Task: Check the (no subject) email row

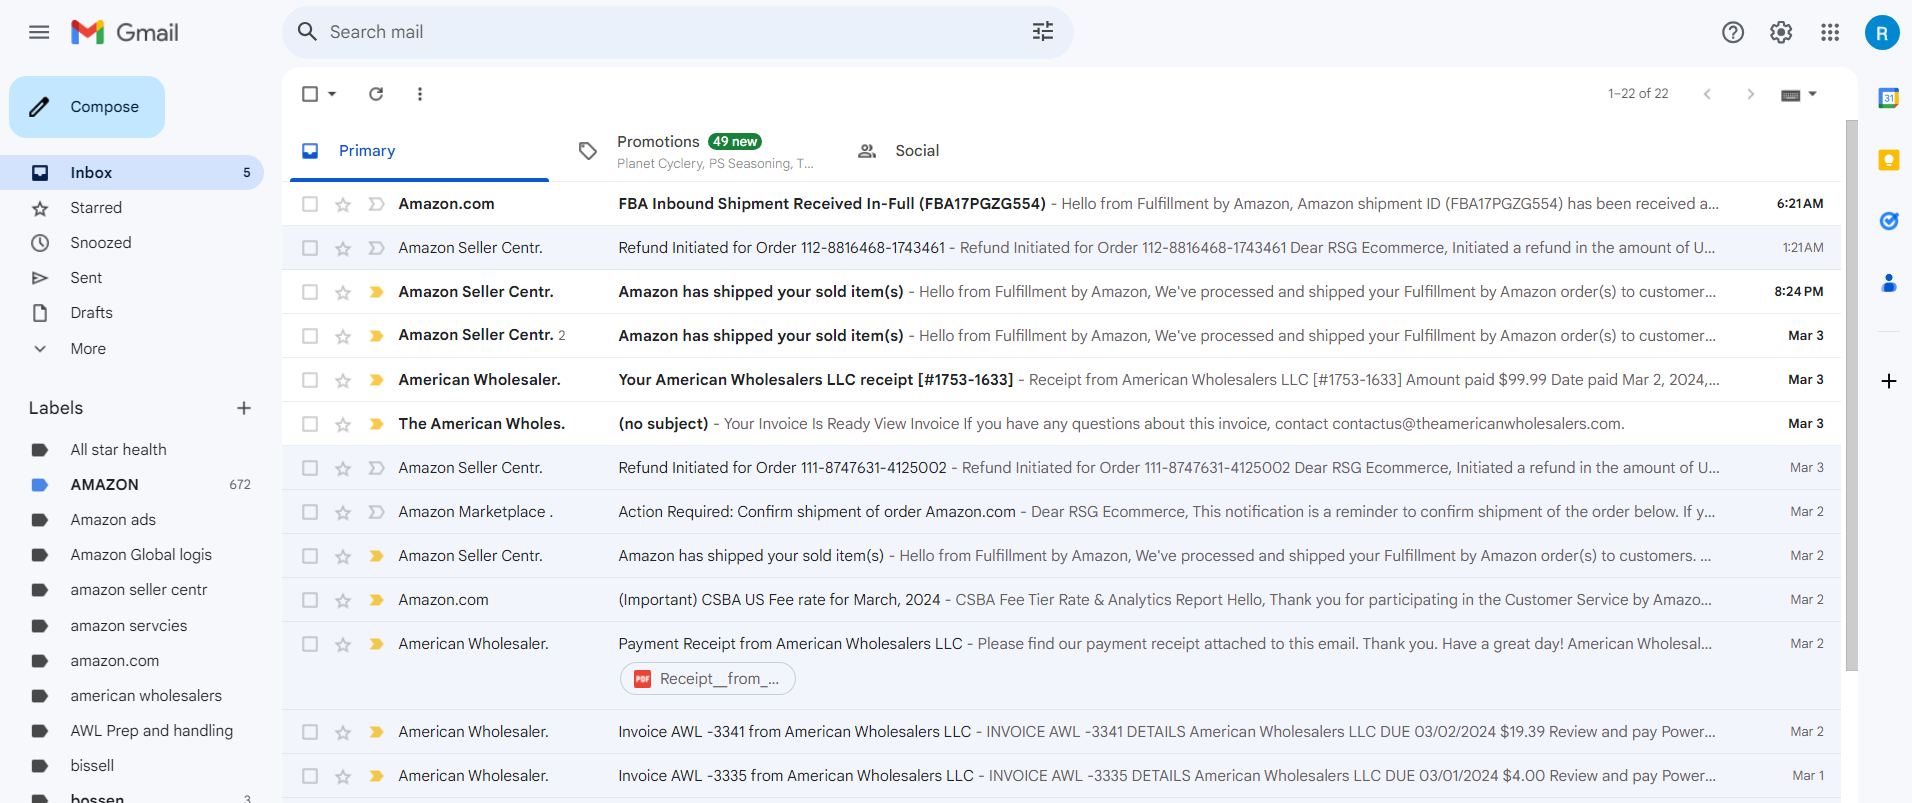Action: [x=310, y=424]
